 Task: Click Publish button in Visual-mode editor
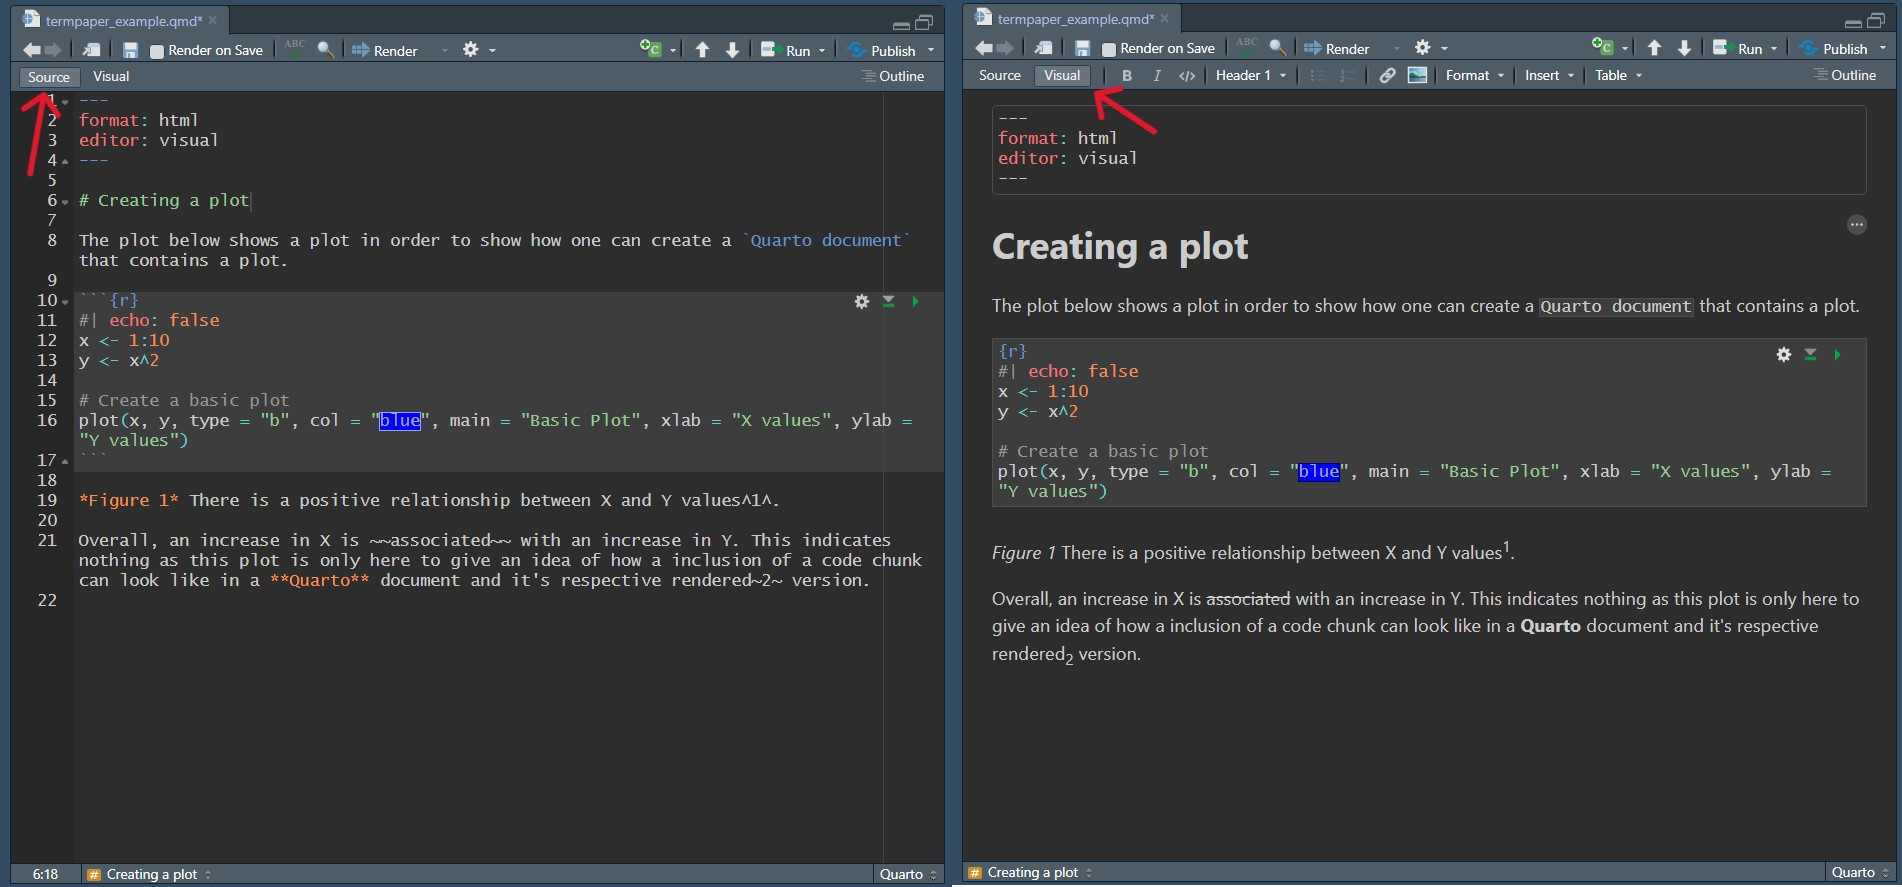coord(1832,48)
